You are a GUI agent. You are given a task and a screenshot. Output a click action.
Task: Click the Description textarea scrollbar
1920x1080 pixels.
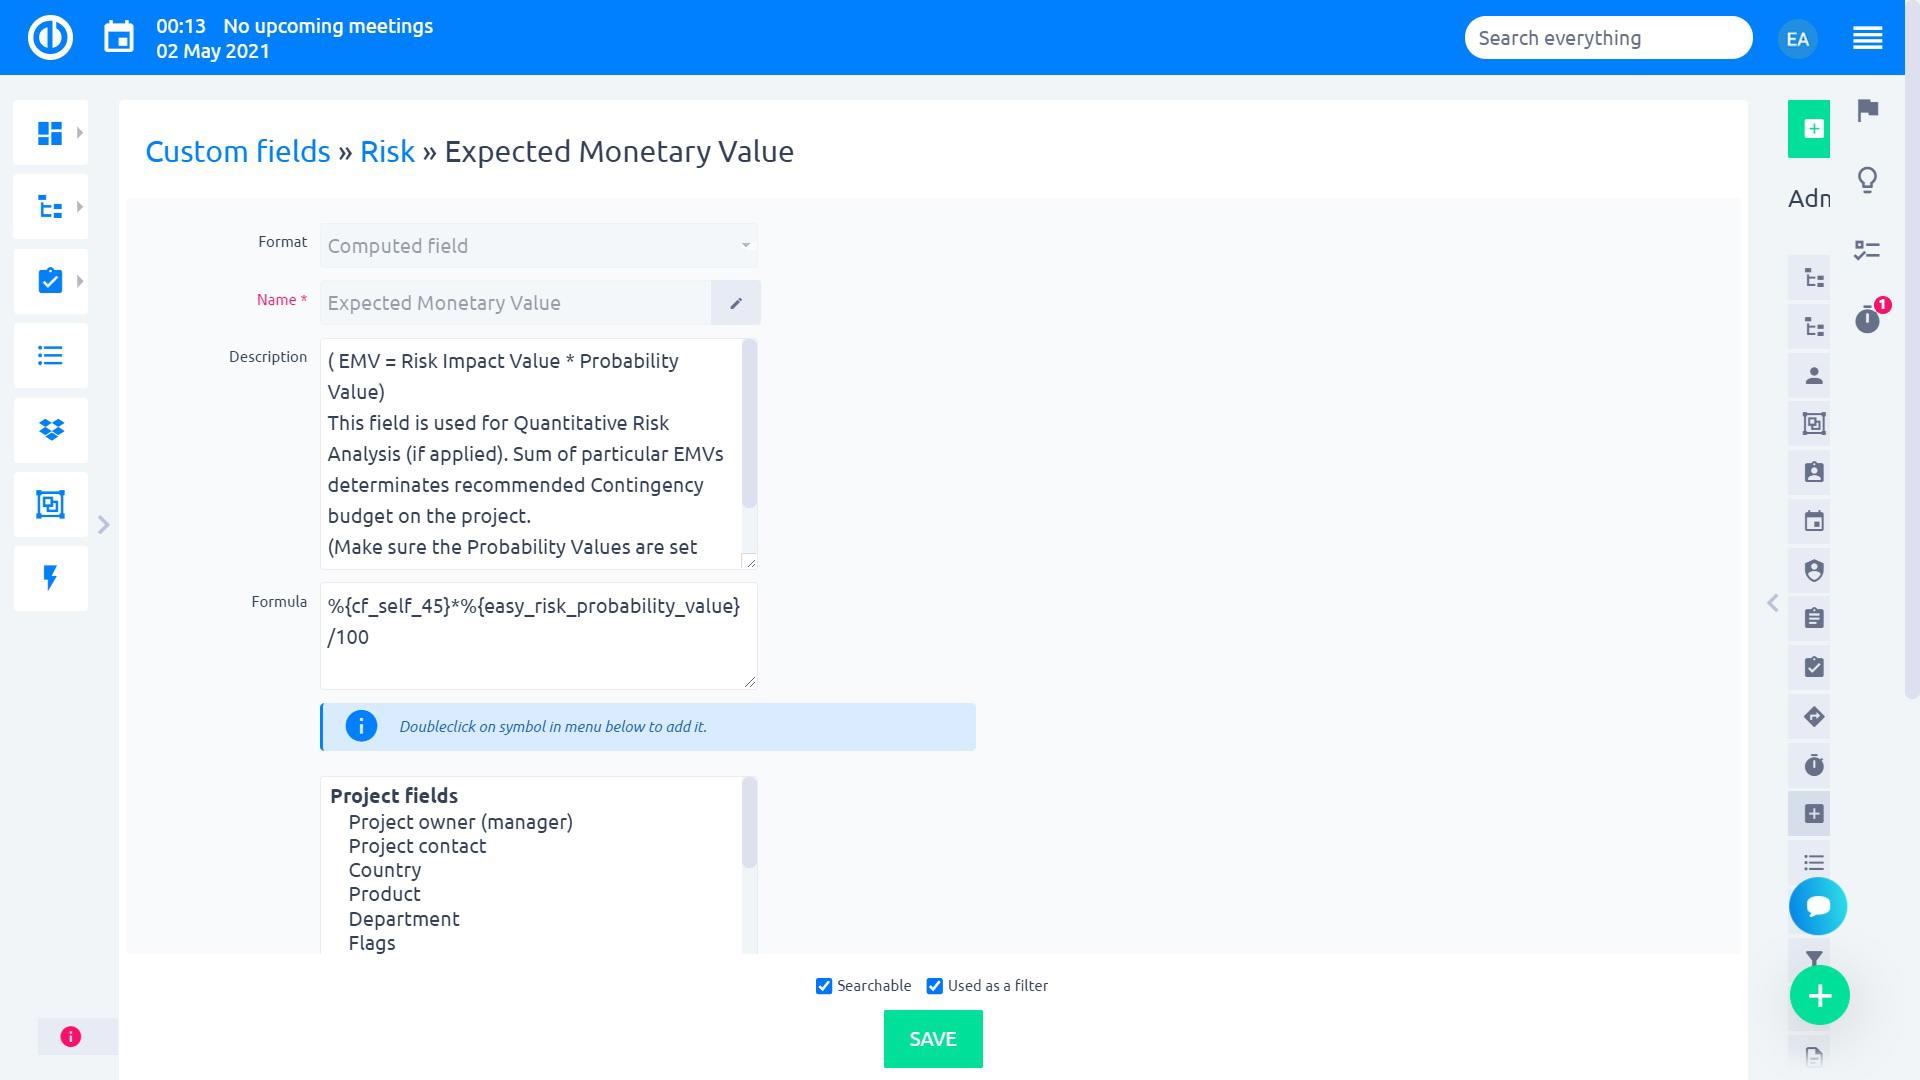point(750,425)
